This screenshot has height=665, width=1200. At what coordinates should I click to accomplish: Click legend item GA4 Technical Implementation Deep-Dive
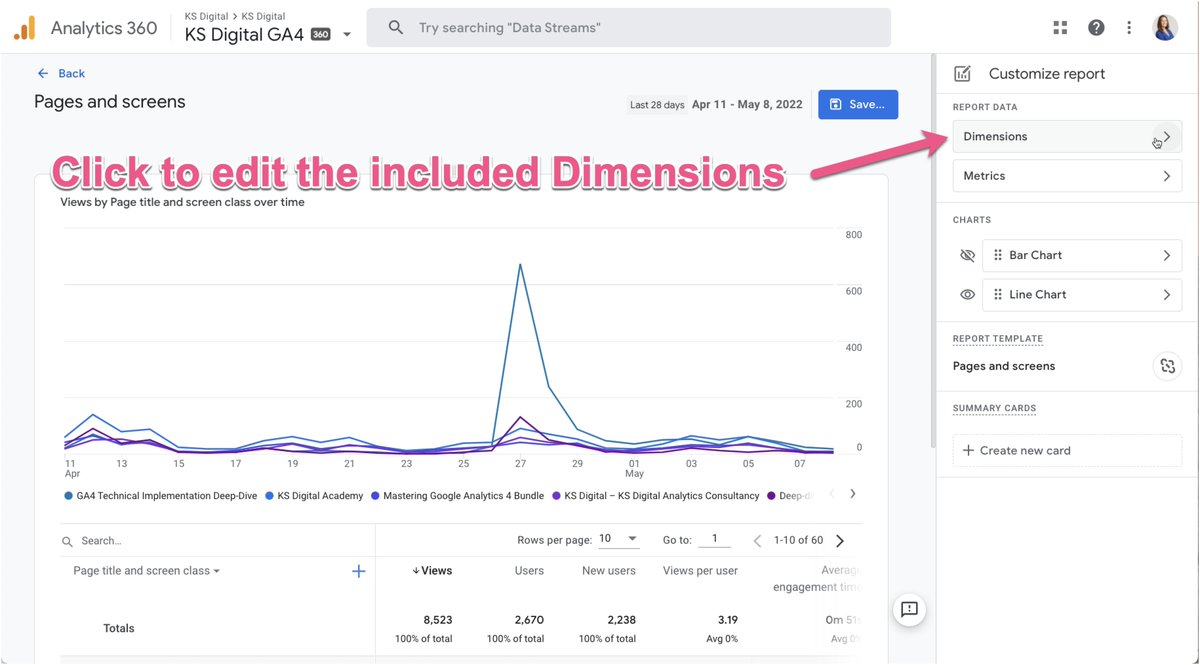161,496
